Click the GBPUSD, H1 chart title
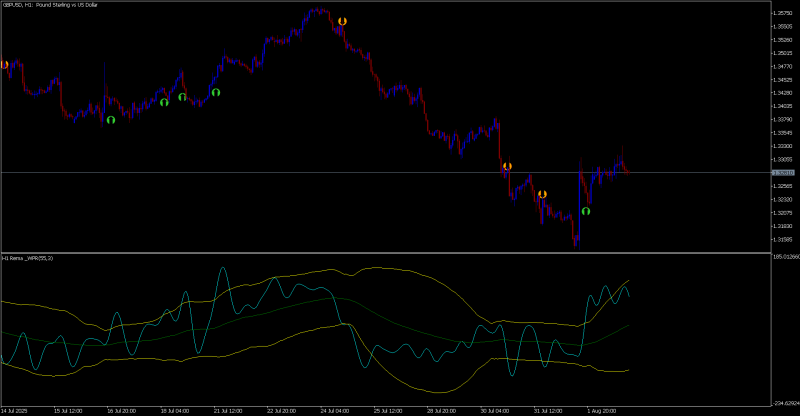This screenshot has height=416, width=800. [x=50, y=5]
